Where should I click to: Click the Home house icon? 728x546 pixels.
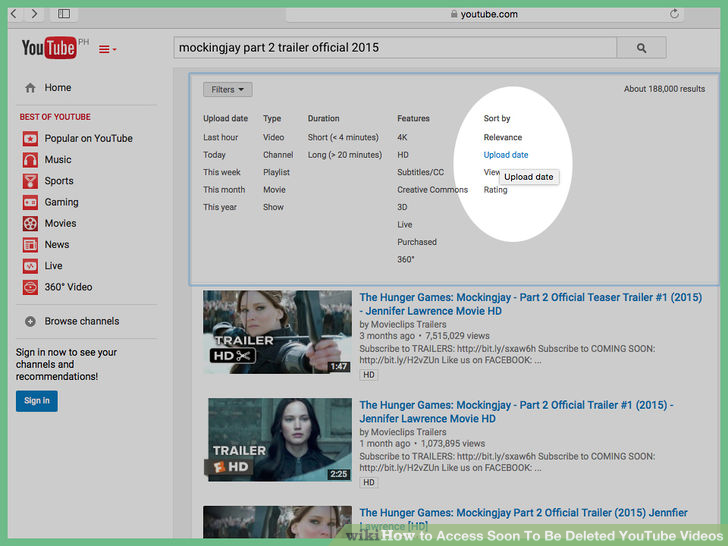pyautogui.click(x=30, y=88)
